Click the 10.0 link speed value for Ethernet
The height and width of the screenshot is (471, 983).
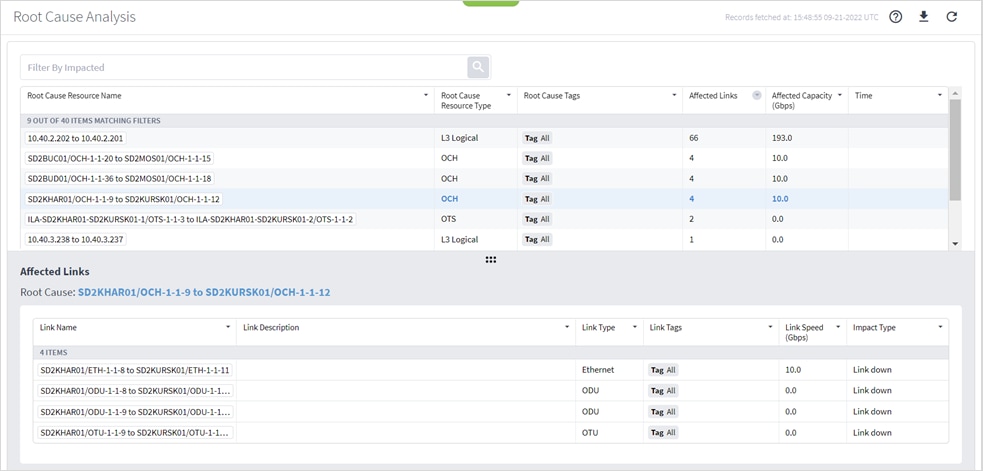click(792, 370)
